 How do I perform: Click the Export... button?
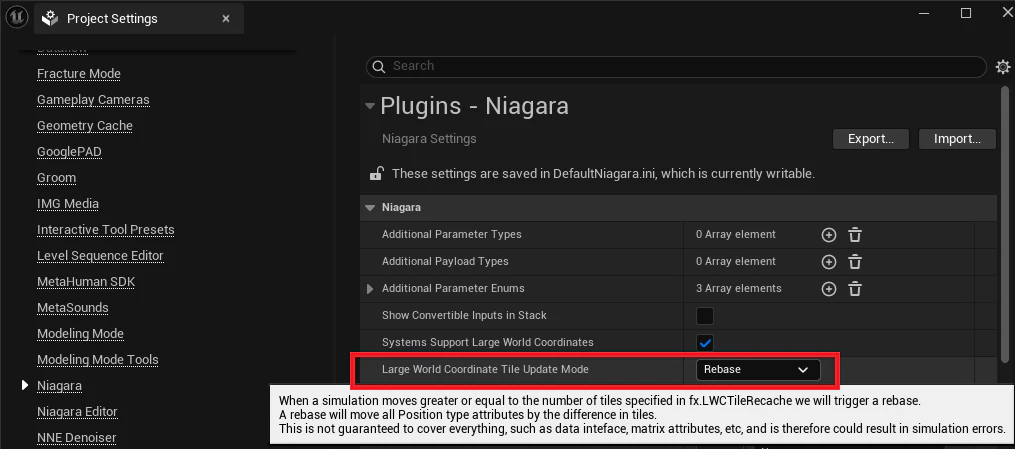coord(871,139)
